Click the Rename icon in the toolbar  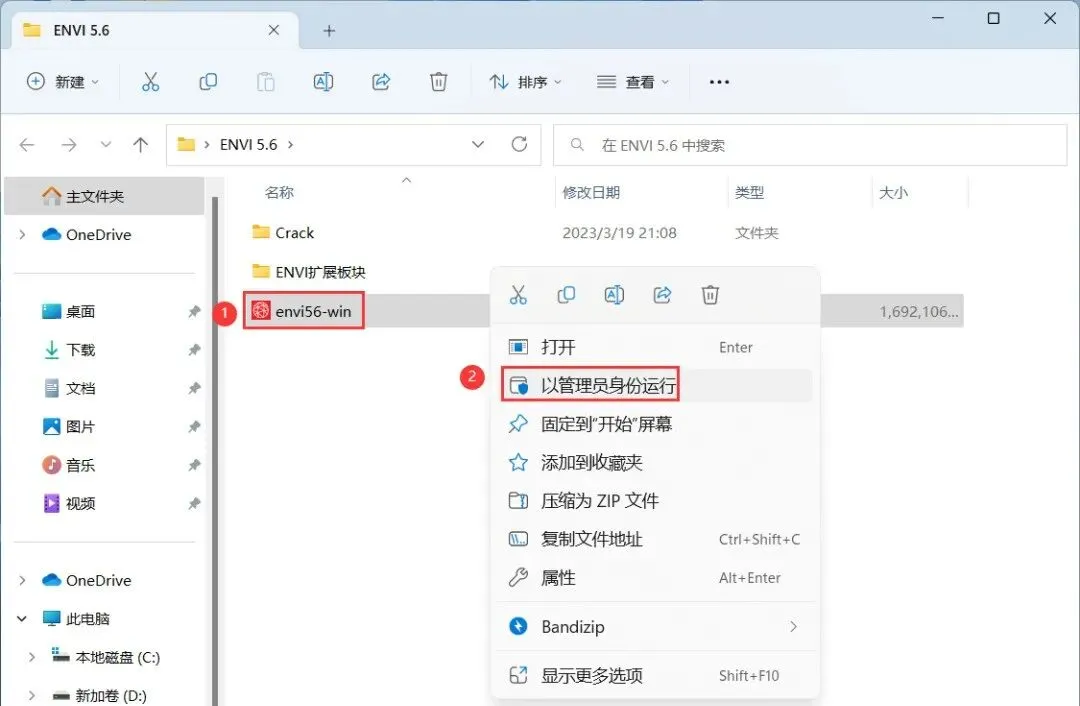click(323, 82)
